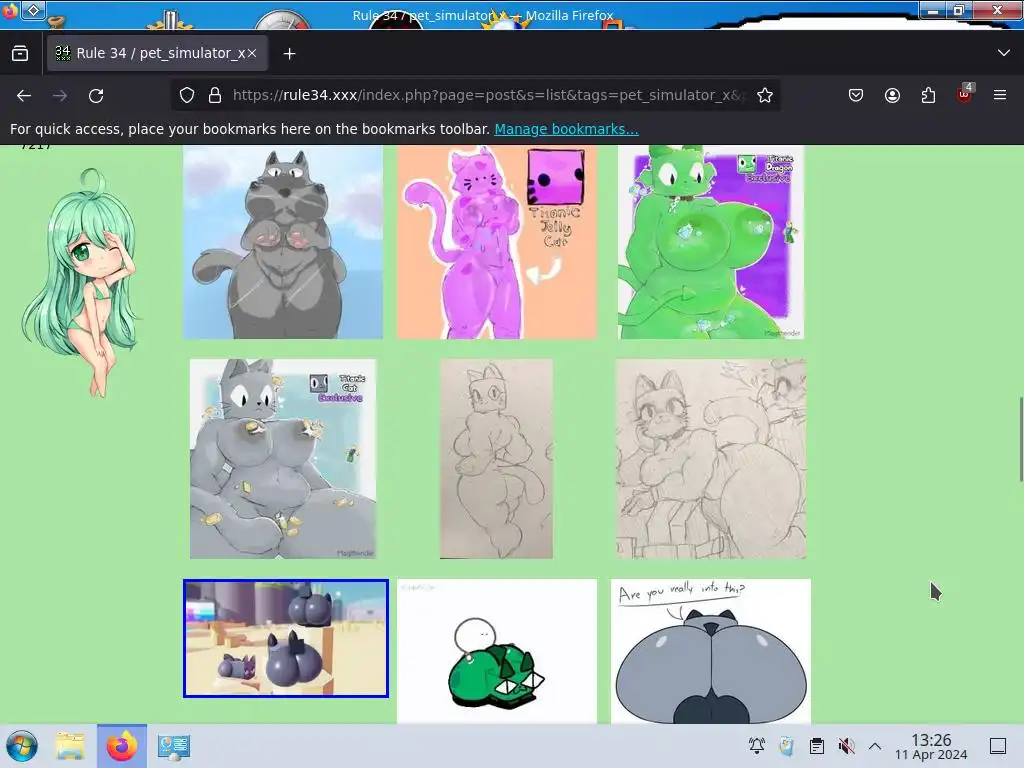Click the show desktop button

pos(998,746)
